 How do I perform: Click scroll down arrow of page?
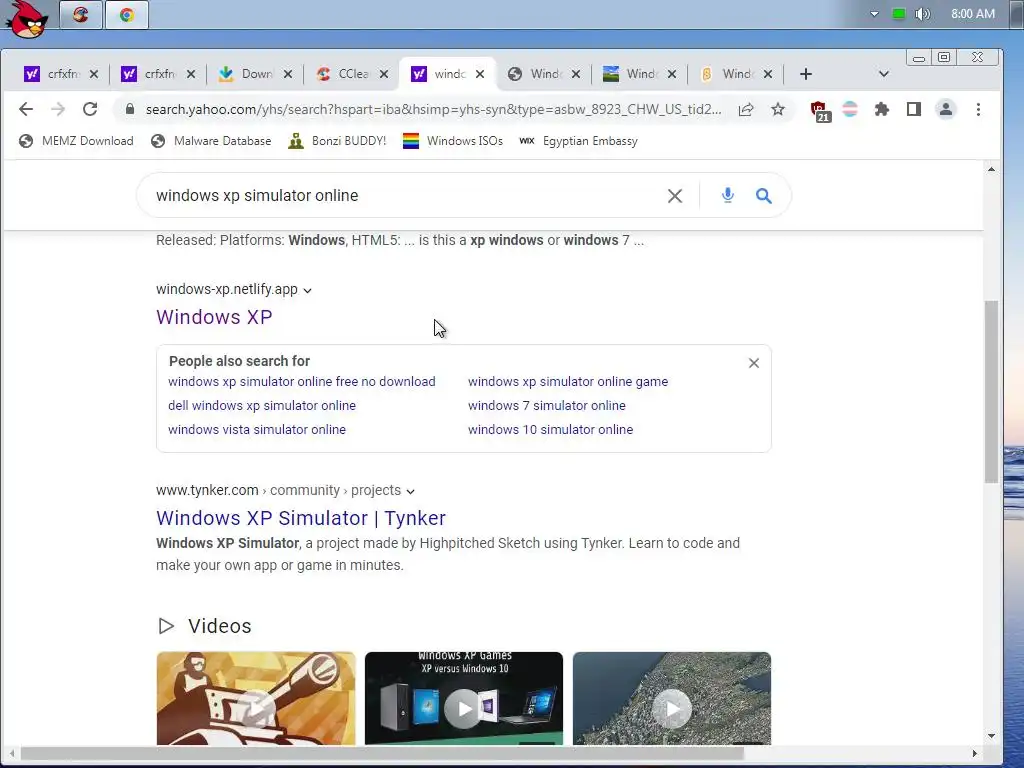click(x=991, y=736)
